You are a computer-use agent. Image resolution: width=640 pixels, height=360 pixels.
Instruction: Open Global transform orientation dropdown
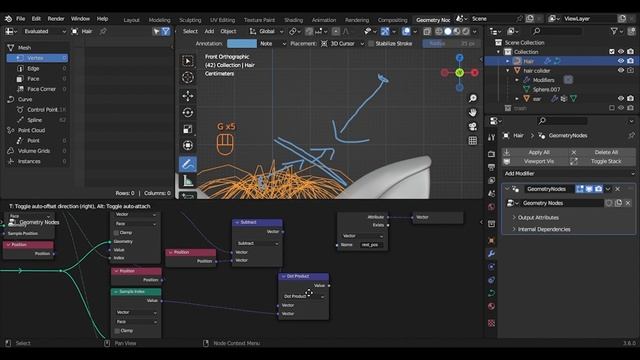(x=267, y=31)
